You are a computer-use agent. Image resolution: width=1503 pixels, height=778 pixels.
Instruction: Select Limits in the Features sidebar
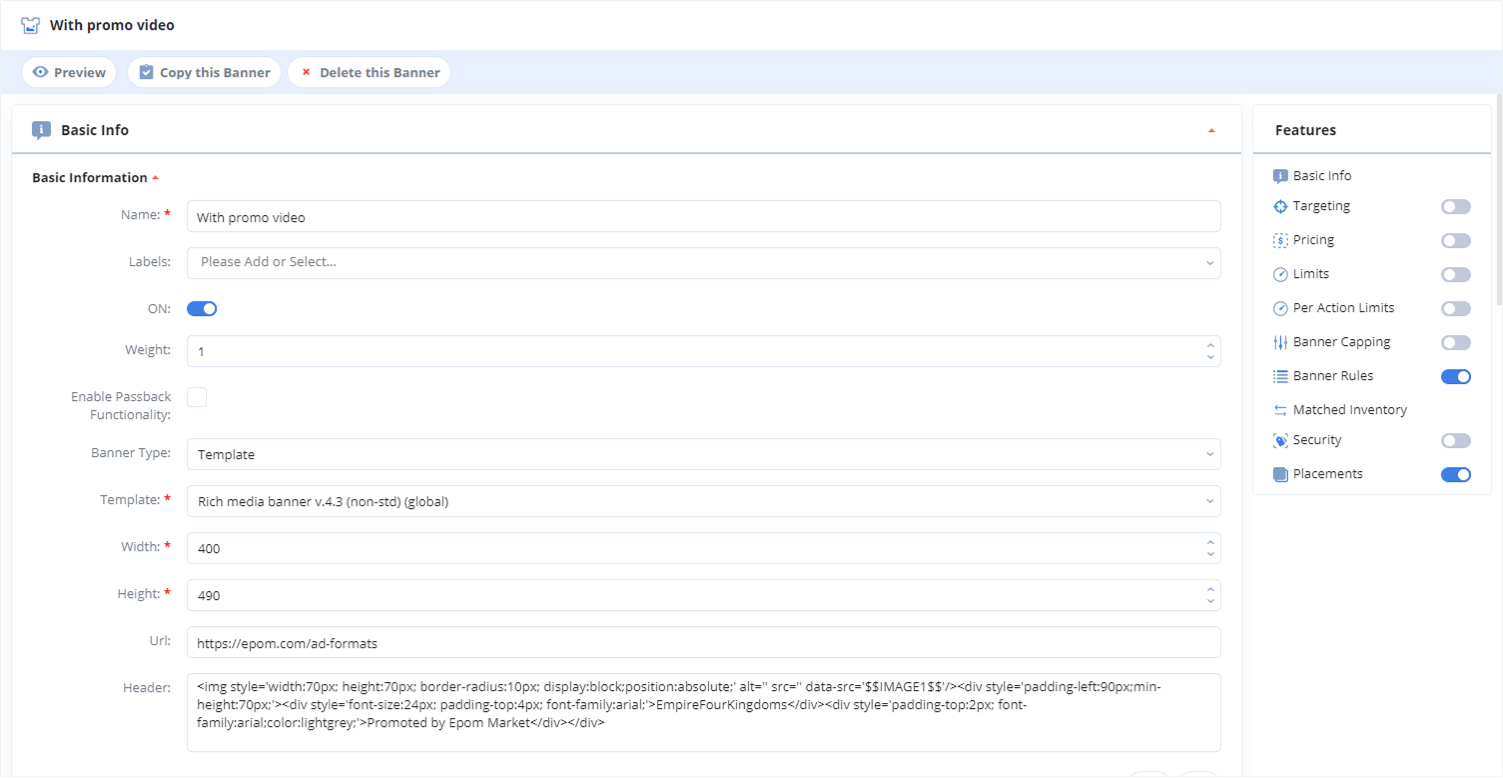[x=1313, y=273]
